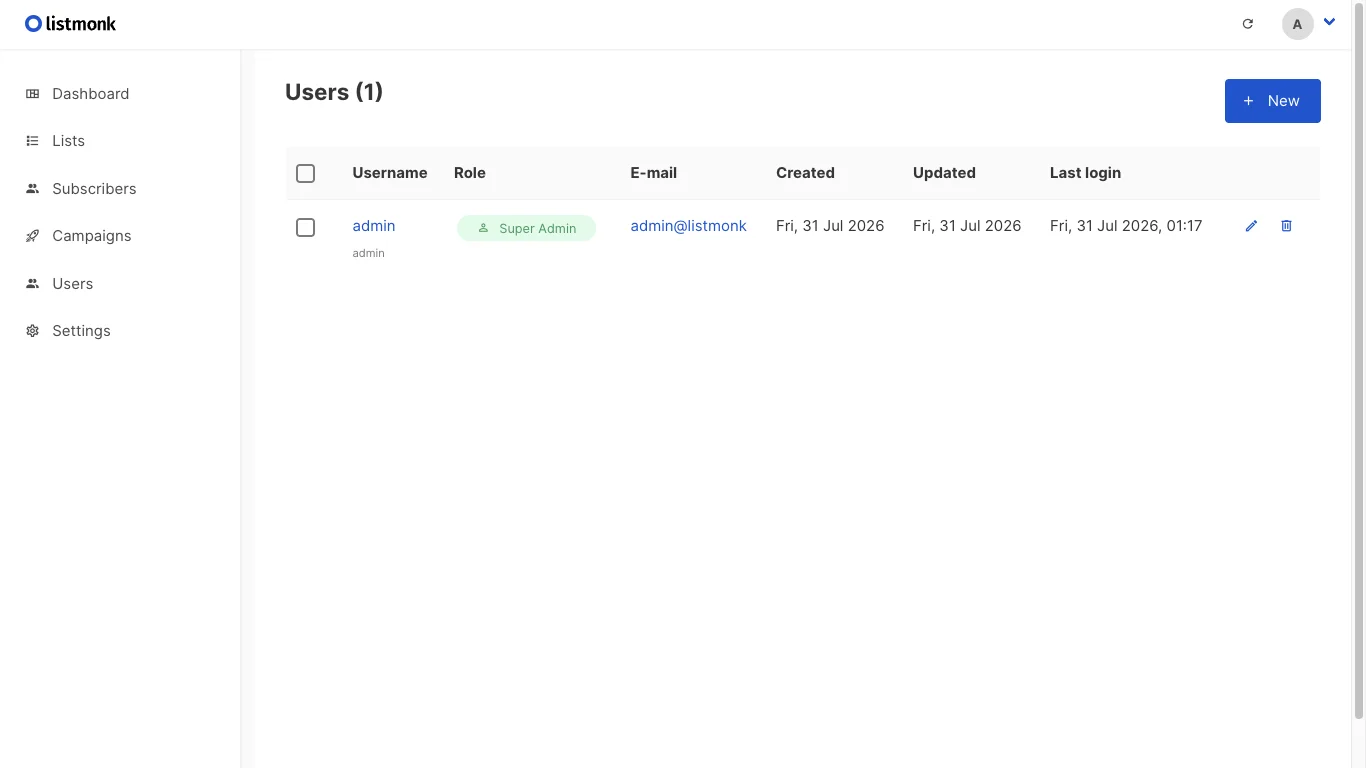
Task: Click the listmonk logo
Action: click(x=70, y=23)
